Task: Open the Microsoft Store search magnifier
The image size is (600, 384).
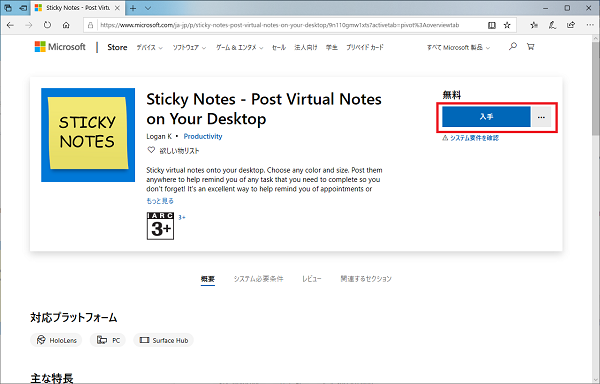Action: tap(513, 47)
